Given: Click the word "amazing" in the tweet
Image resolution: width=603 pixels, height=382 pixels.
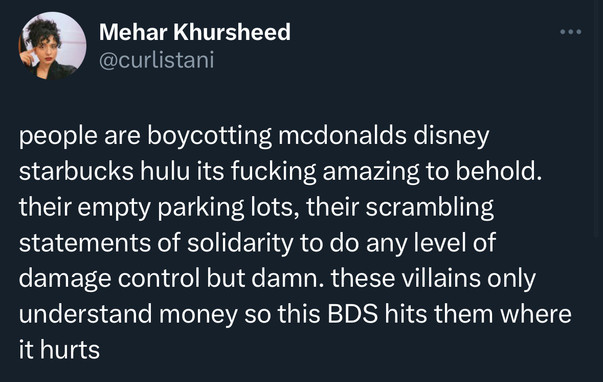Looking at the screenshot, I should pos(371,173).
